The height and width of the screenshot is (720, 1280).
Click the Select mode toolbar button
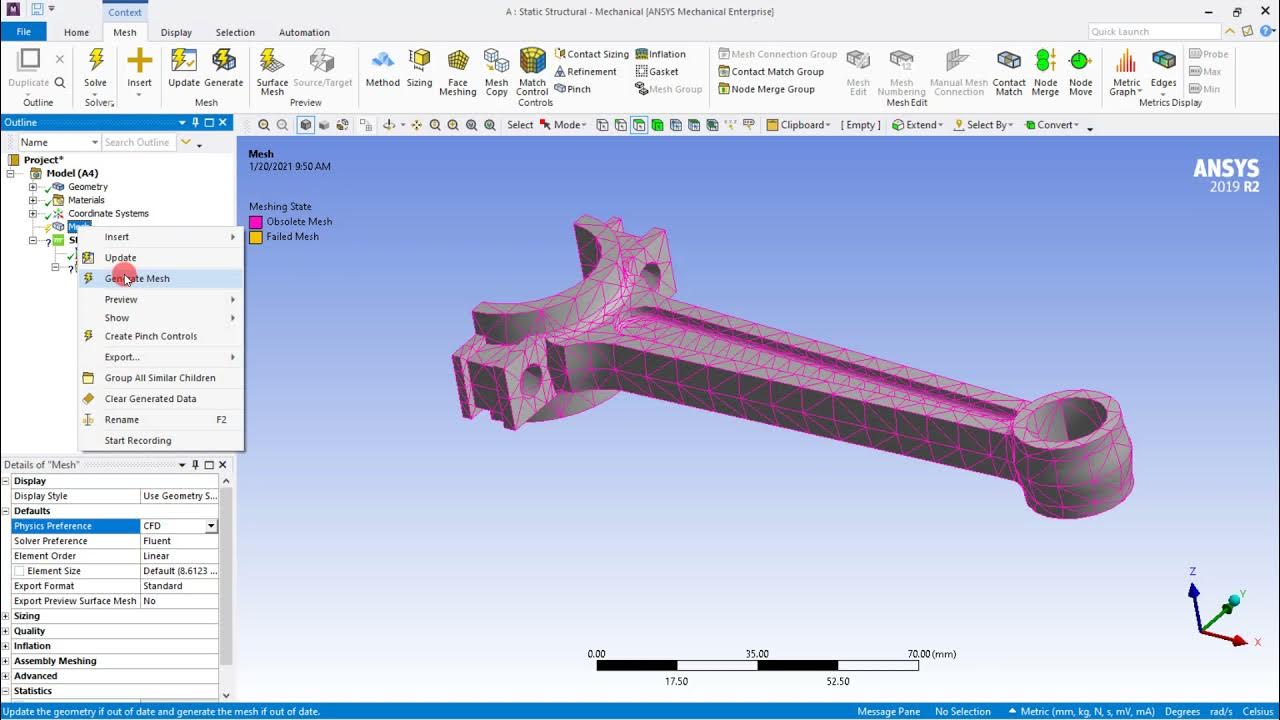(x=520, y=125)
